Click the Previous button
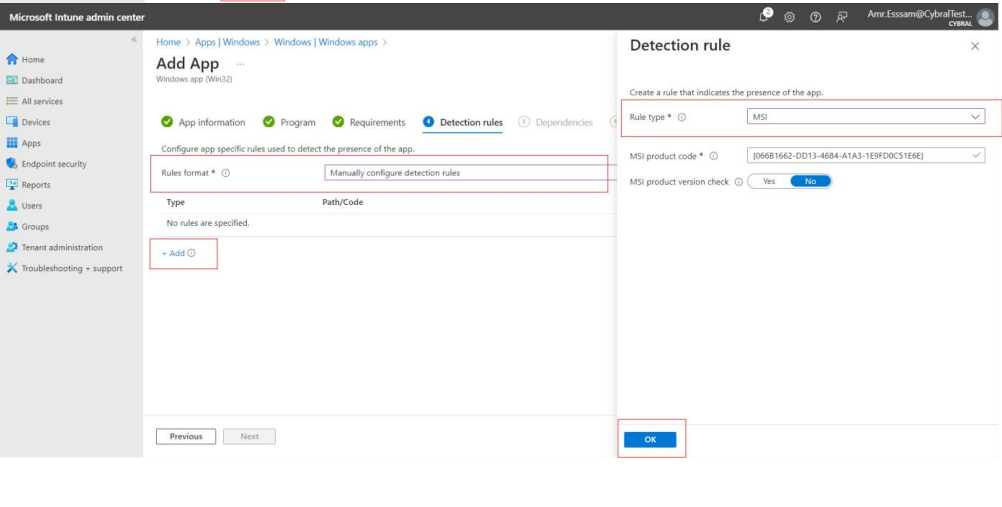Screen dimensions: 1002x507 pyautogui.click(x=186, y=437)
